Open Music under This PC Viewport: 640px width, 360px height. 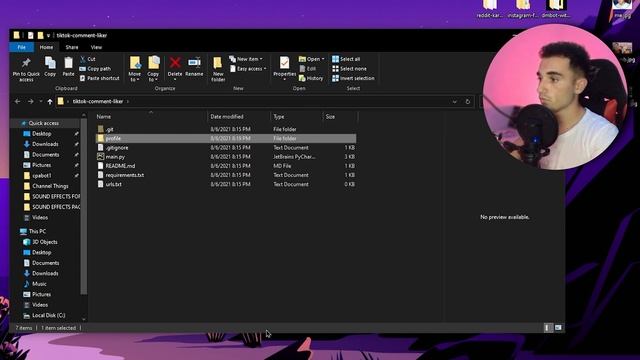(x=39, y=284)
